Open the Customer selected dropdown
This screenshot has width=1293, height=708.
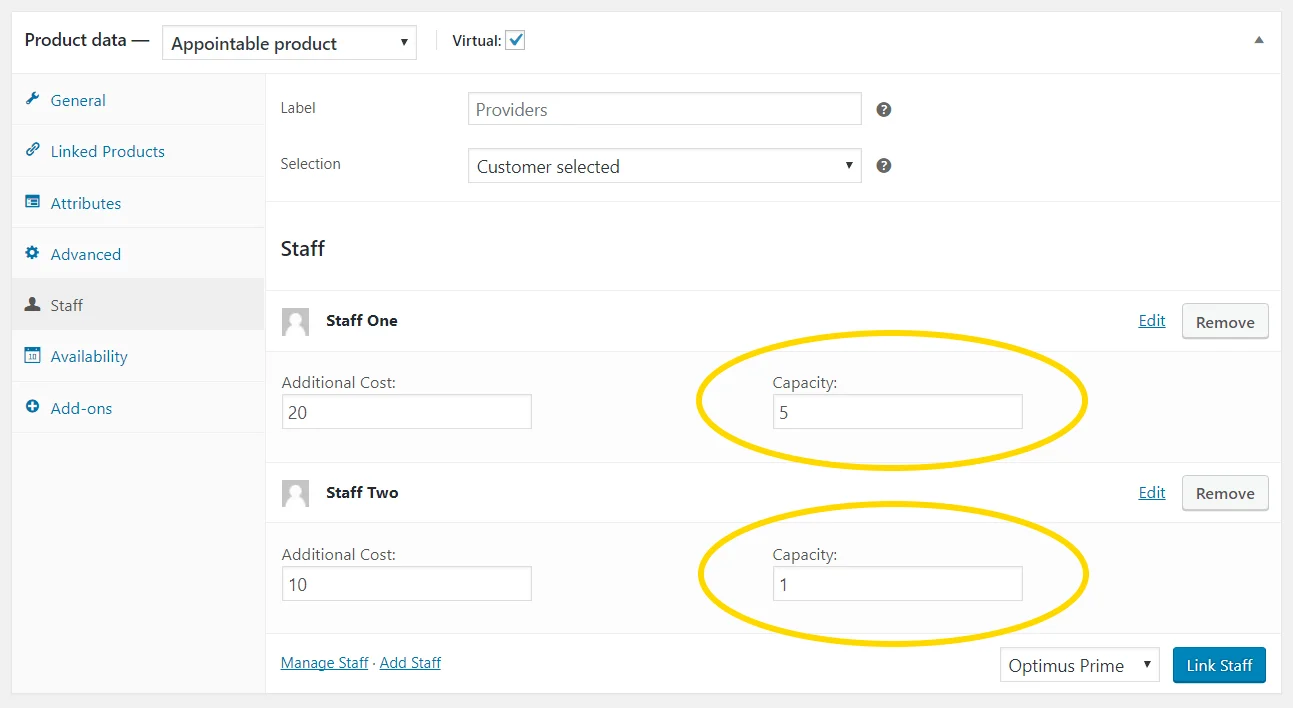[x=664, y=166]
